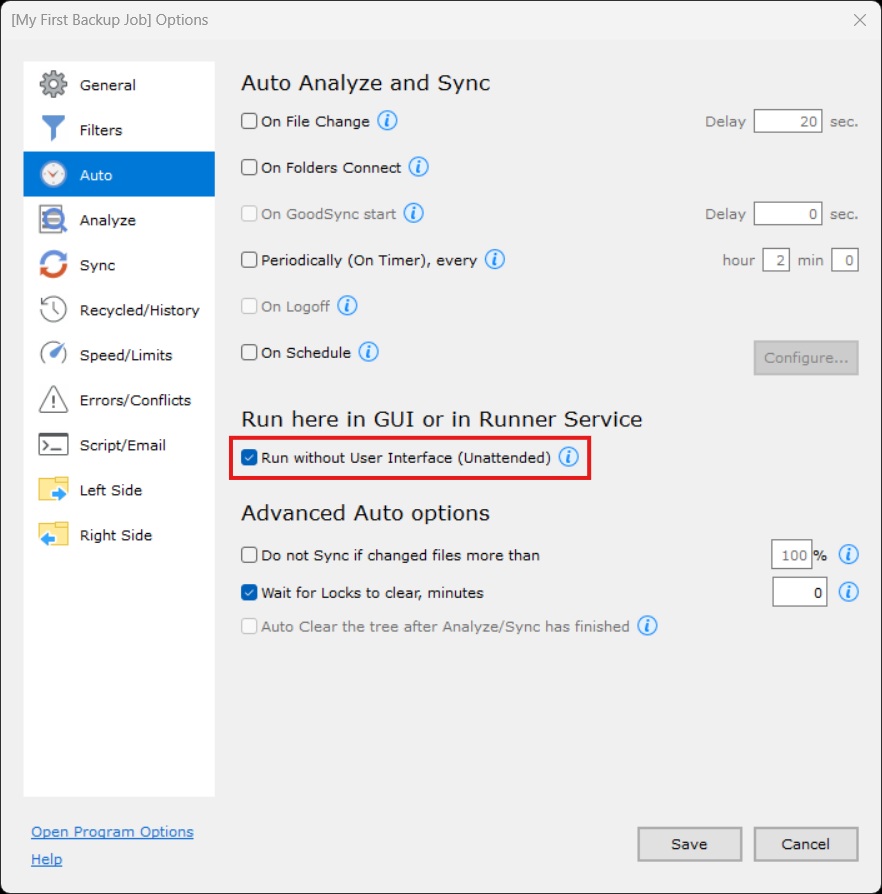Open the Script/Email tab

point(119,445)
